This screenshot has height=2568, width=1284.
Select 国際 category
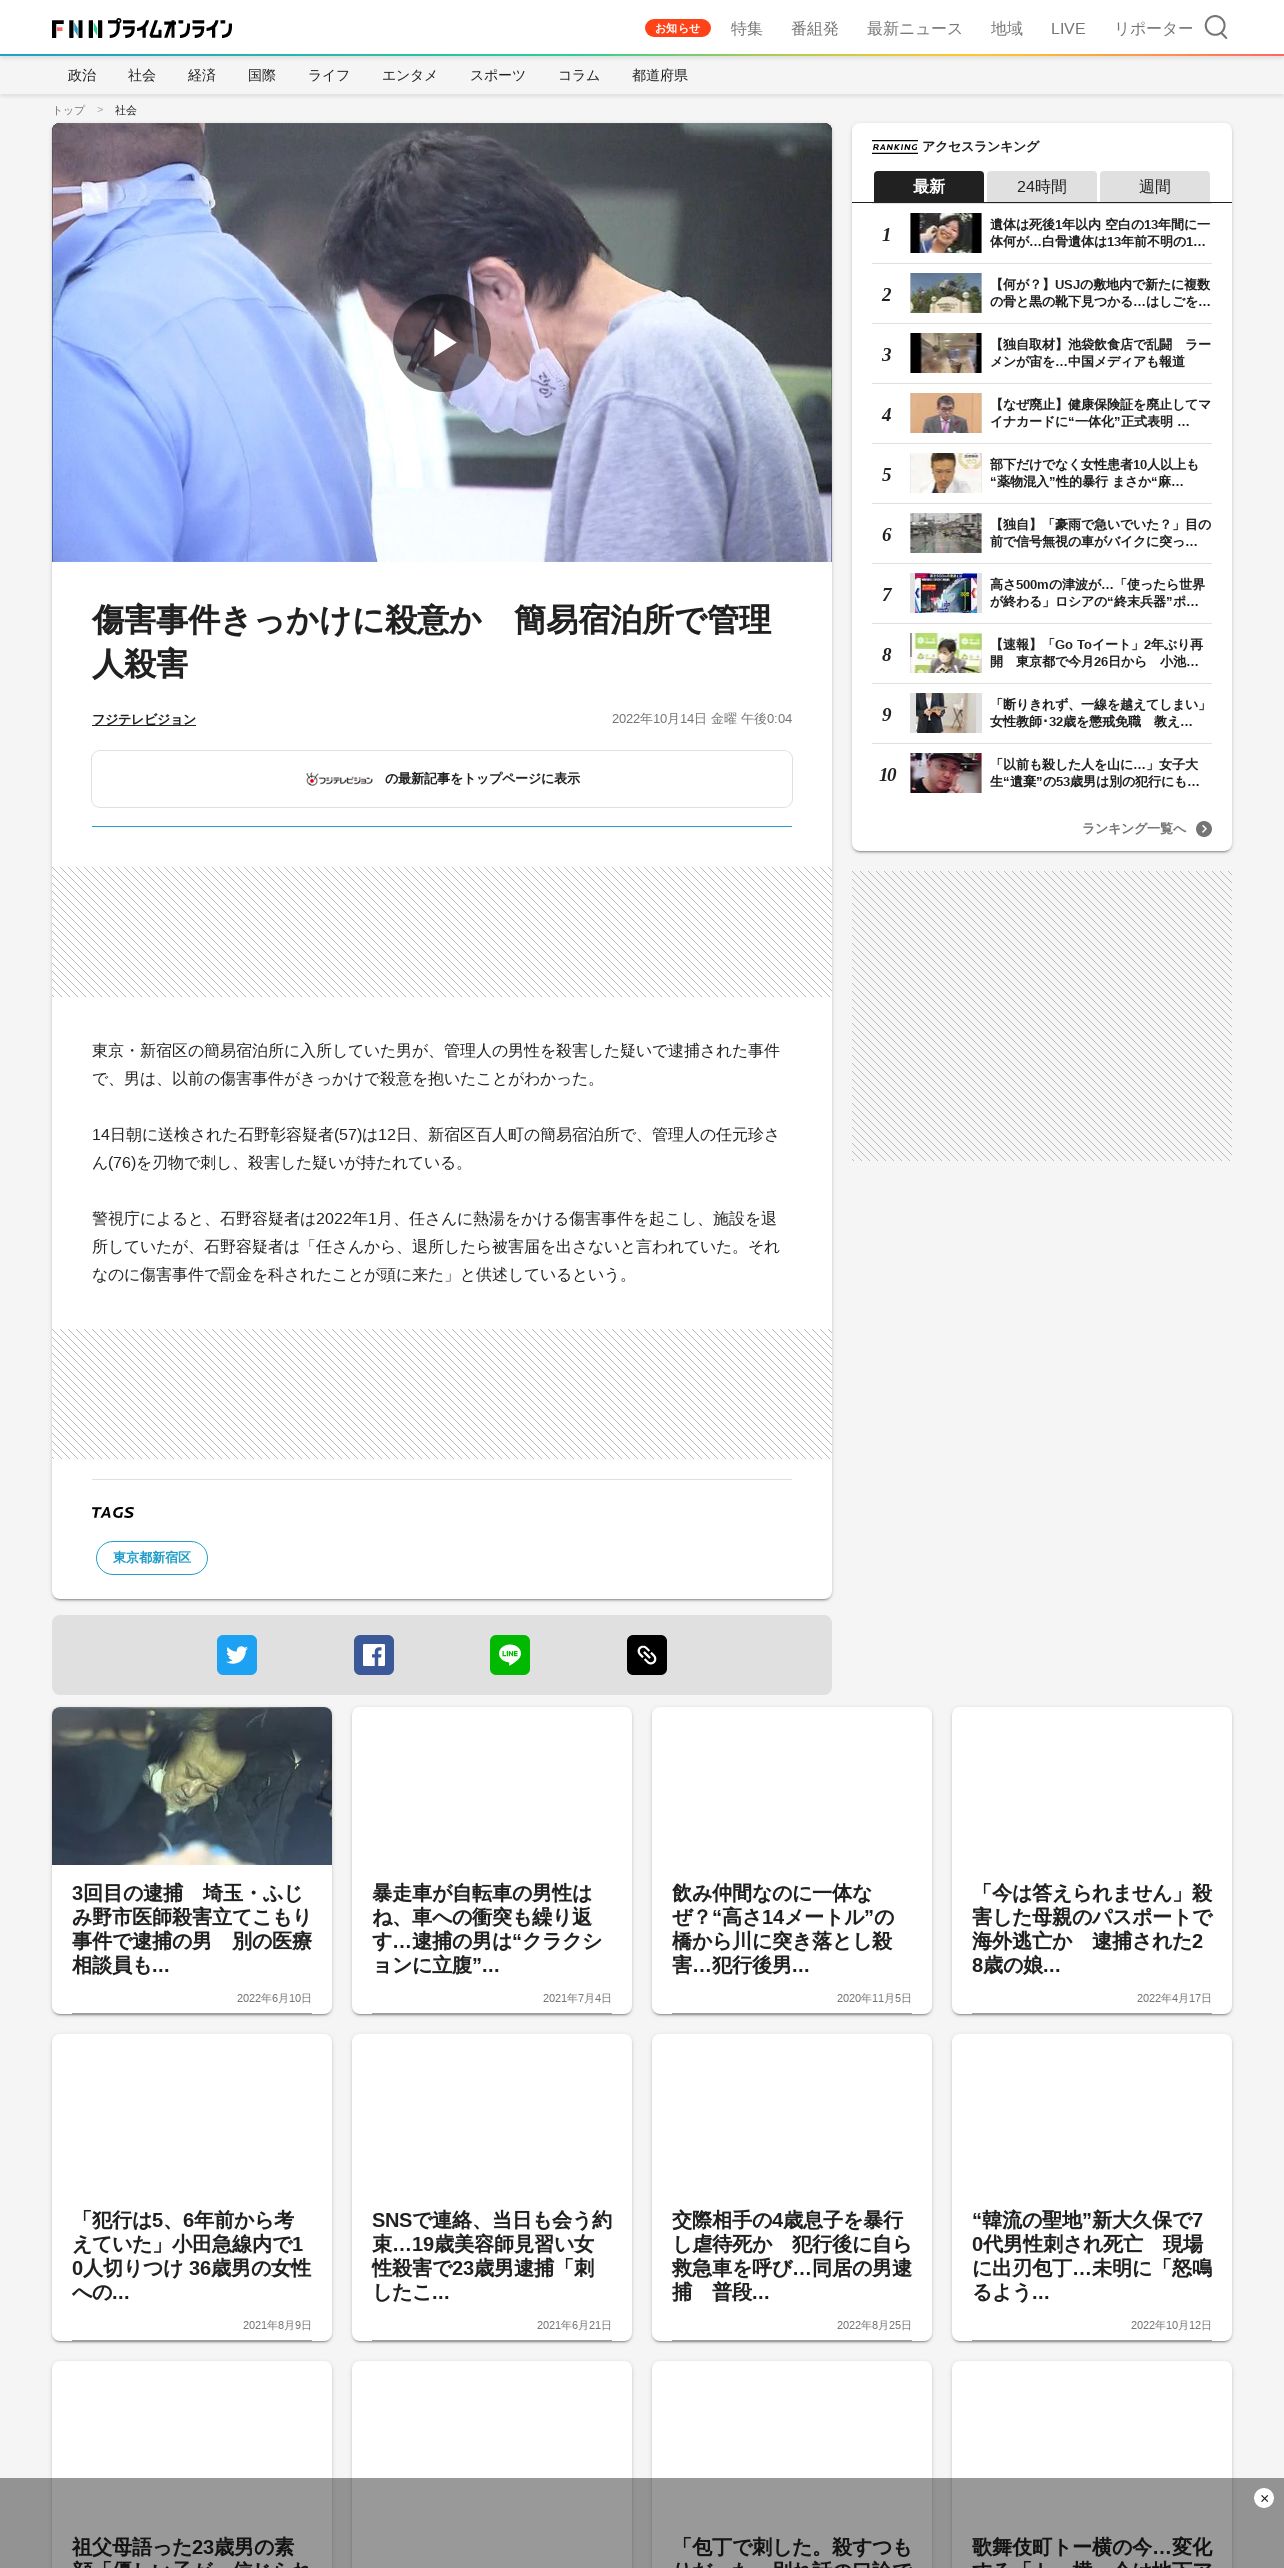[x=262, y=75]
